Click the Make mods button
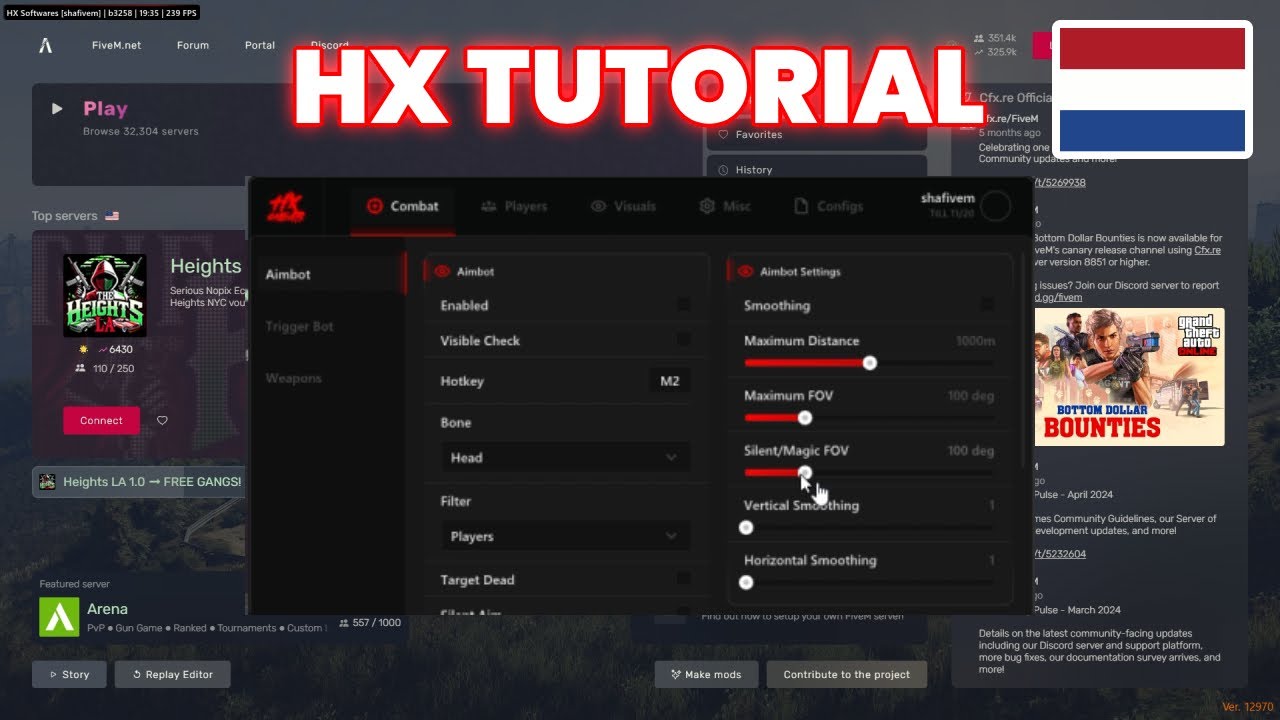 (x=706, y=675)
